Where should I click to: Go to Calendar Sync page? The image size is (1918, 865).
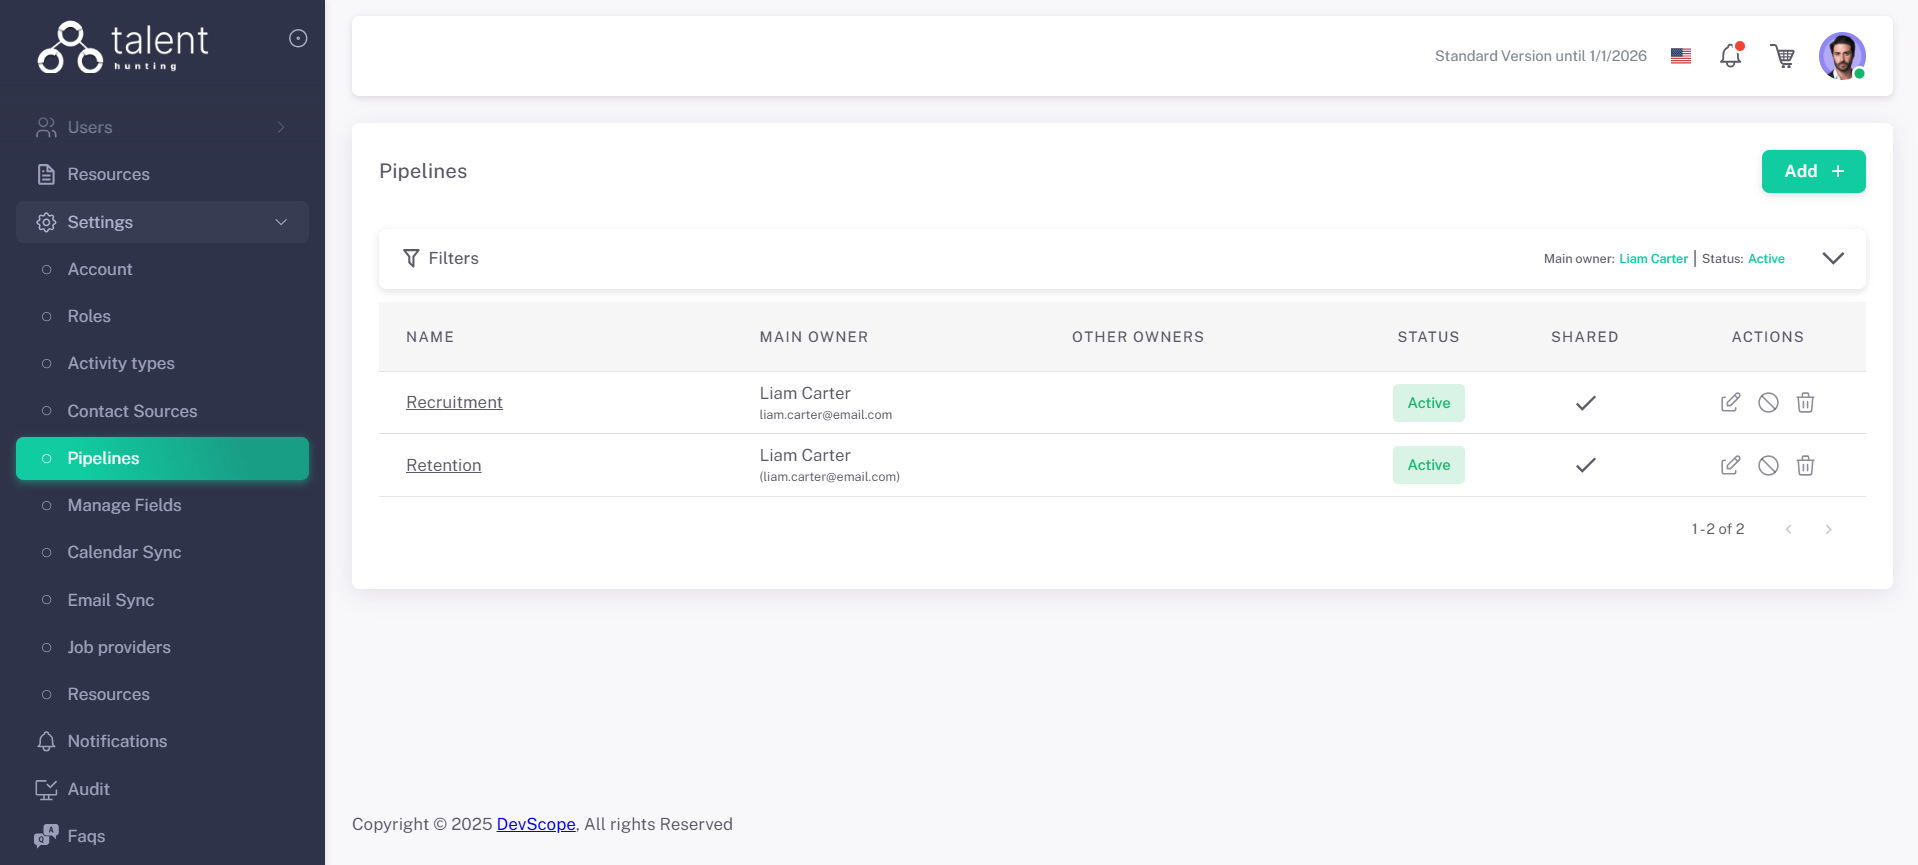(x=124, y=552)
